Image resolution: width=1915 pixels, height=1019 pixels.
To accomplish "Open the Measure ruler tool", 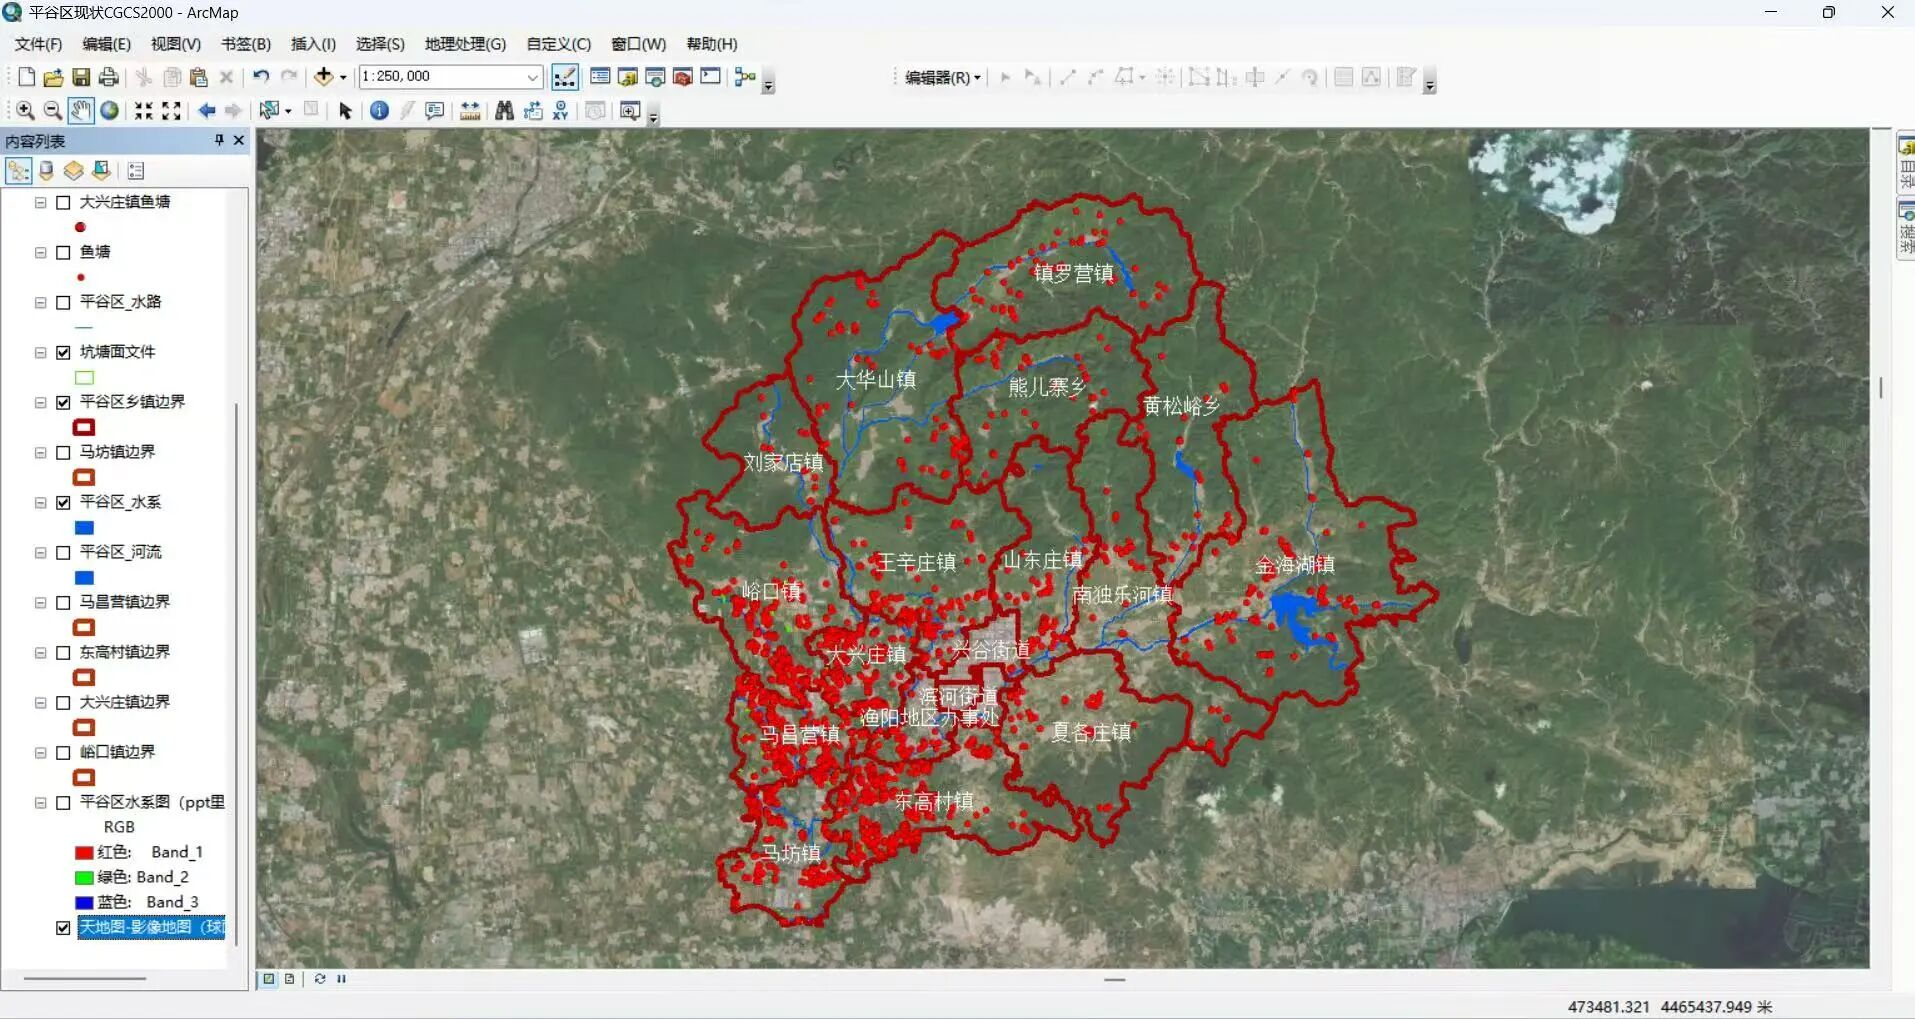I will click(470, 111).
